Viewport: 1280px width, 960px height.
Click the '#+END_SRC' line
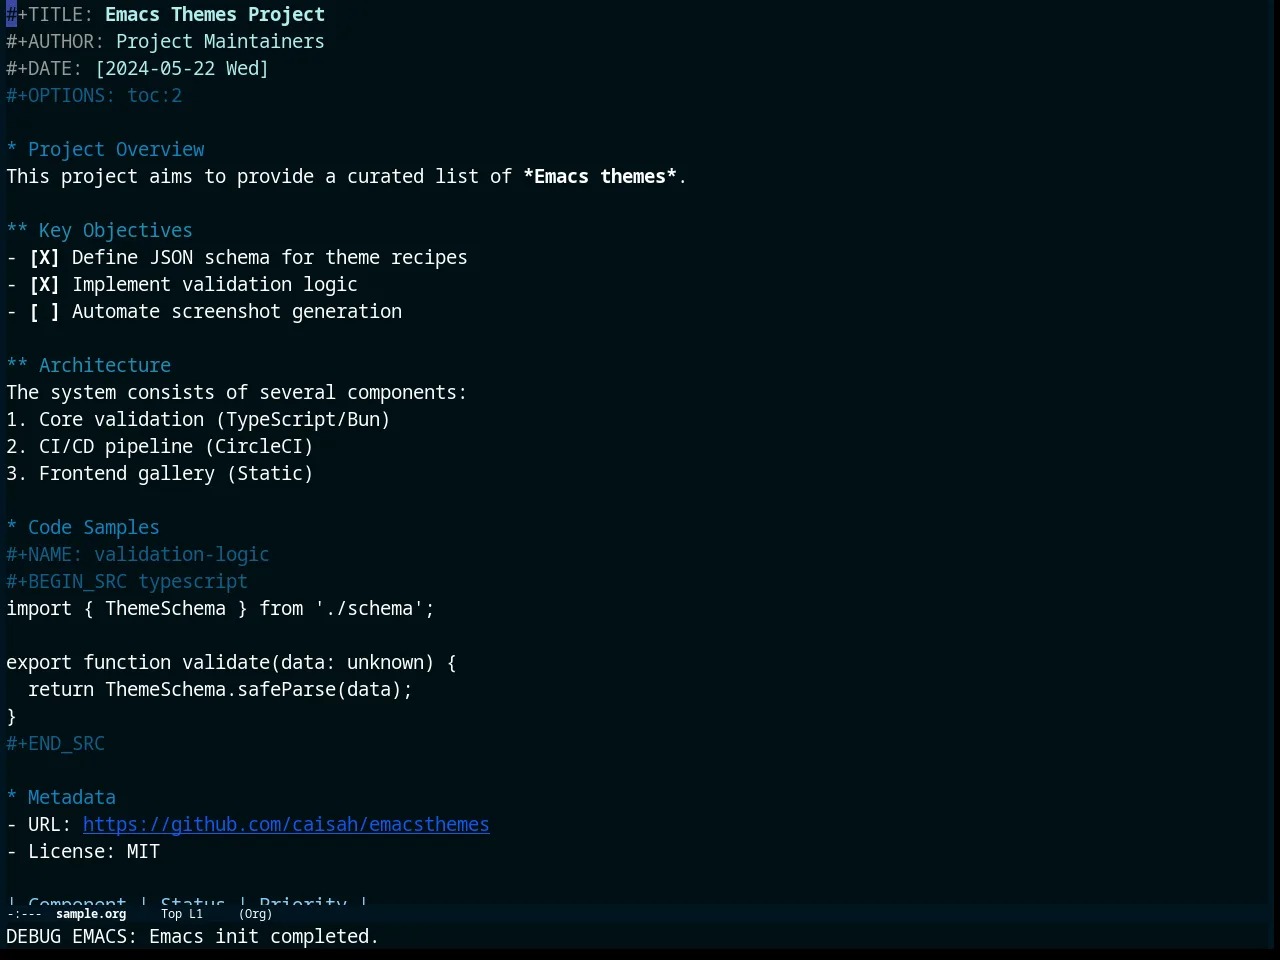pos(55,743)
